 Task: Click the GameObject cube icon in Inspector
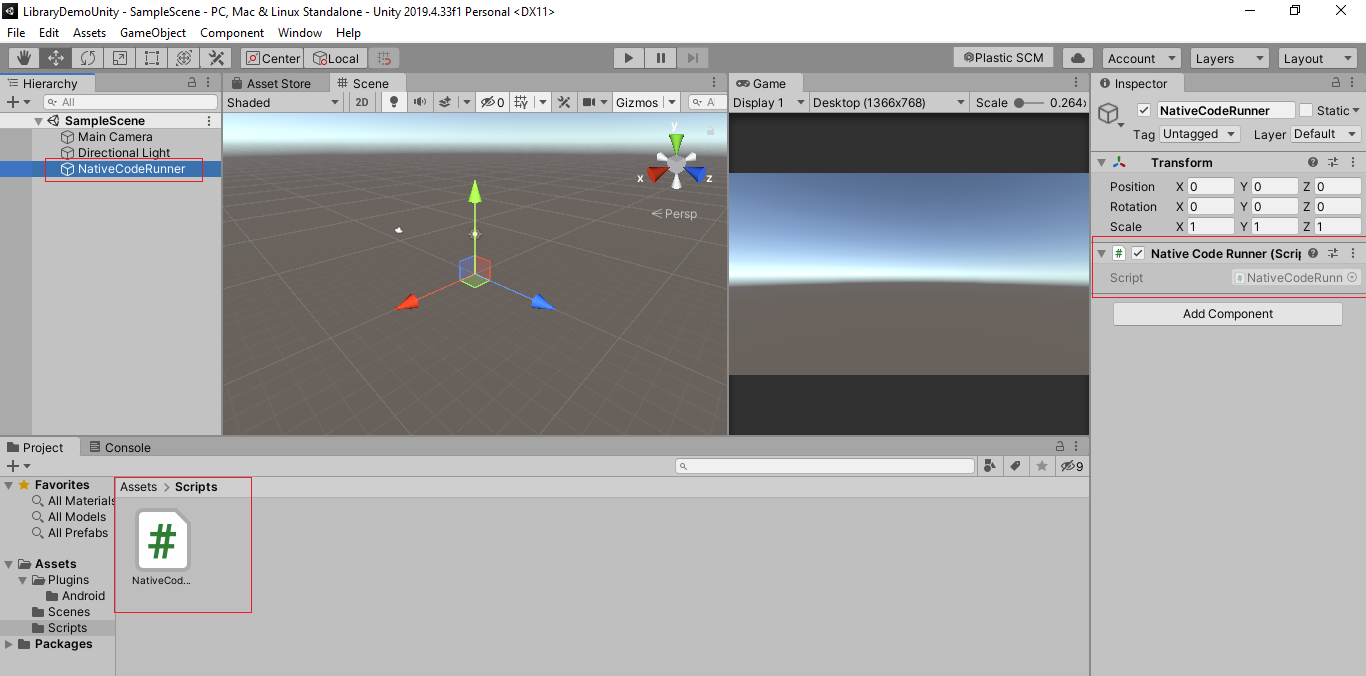click(x=1108, y=113)
